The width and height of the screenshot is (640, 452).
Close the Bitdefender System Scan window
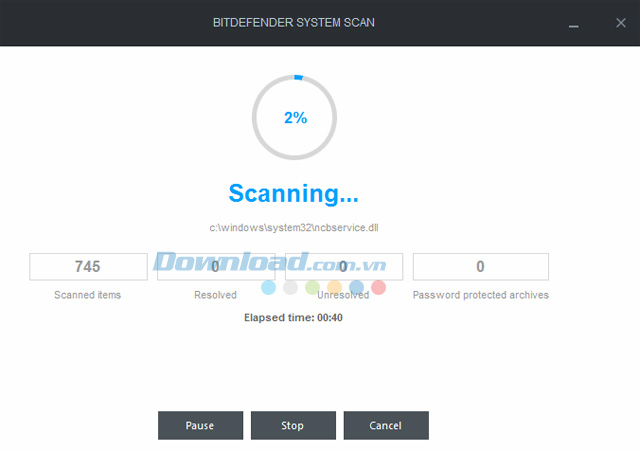(621, 23)
